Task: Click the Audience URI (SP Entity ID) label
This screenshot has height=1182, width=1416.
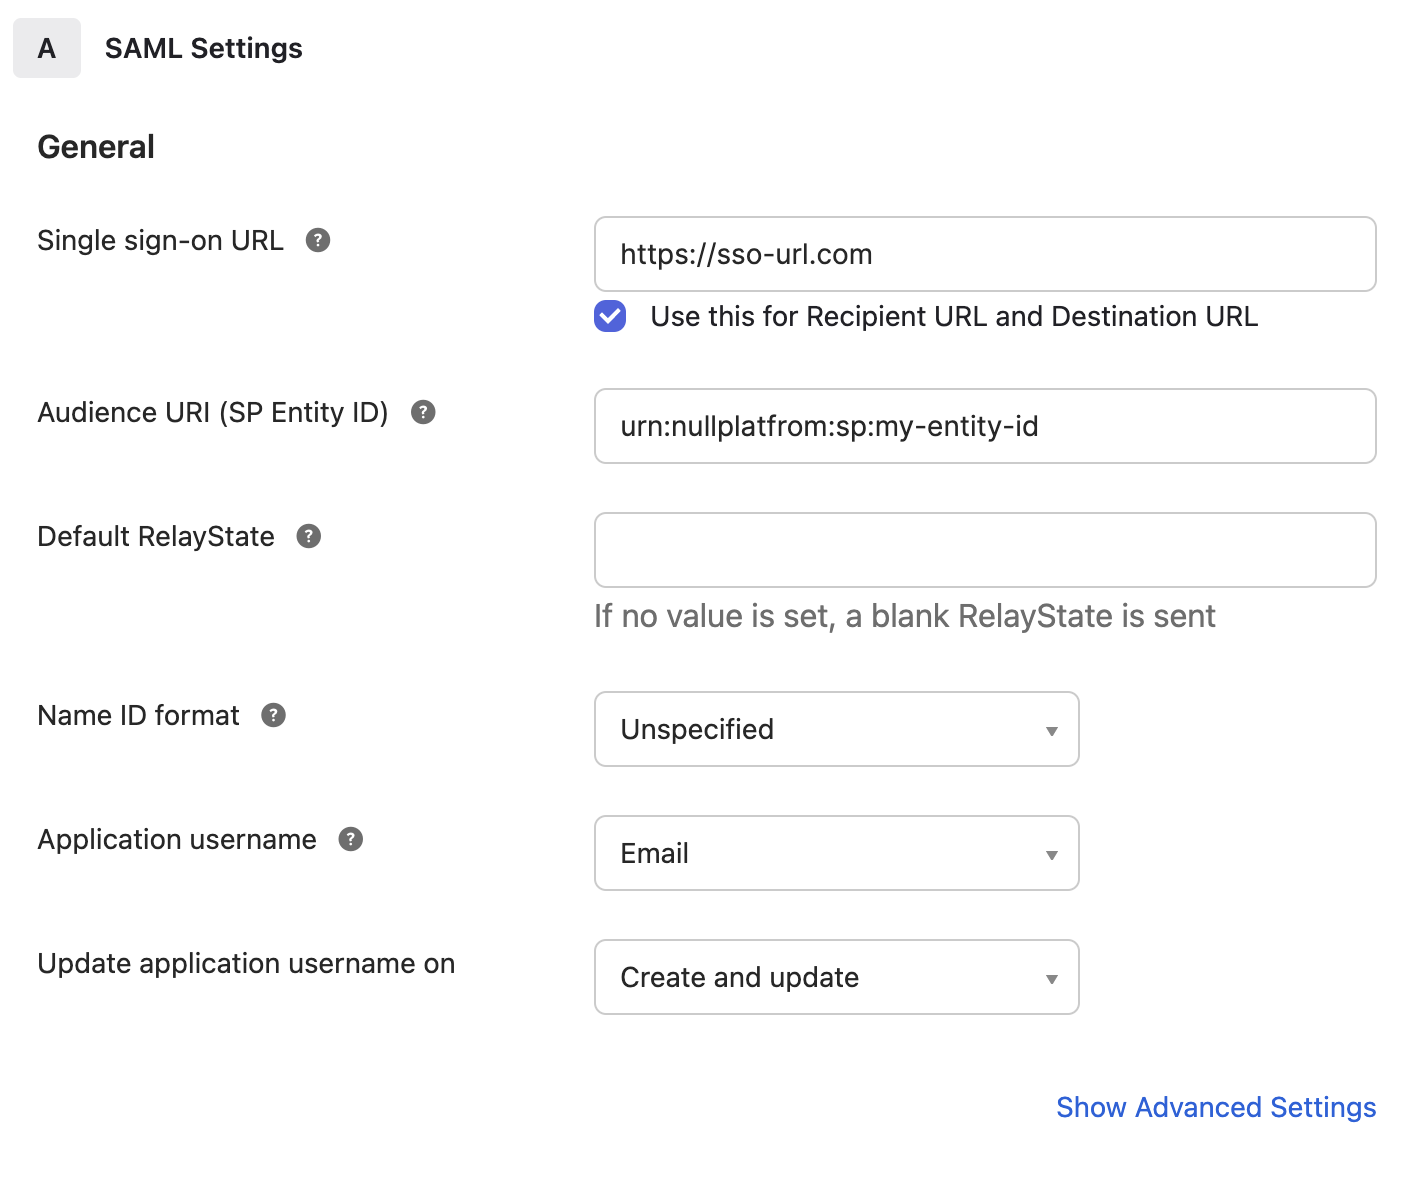Action: pyautogui.click(x=213, y=412)
